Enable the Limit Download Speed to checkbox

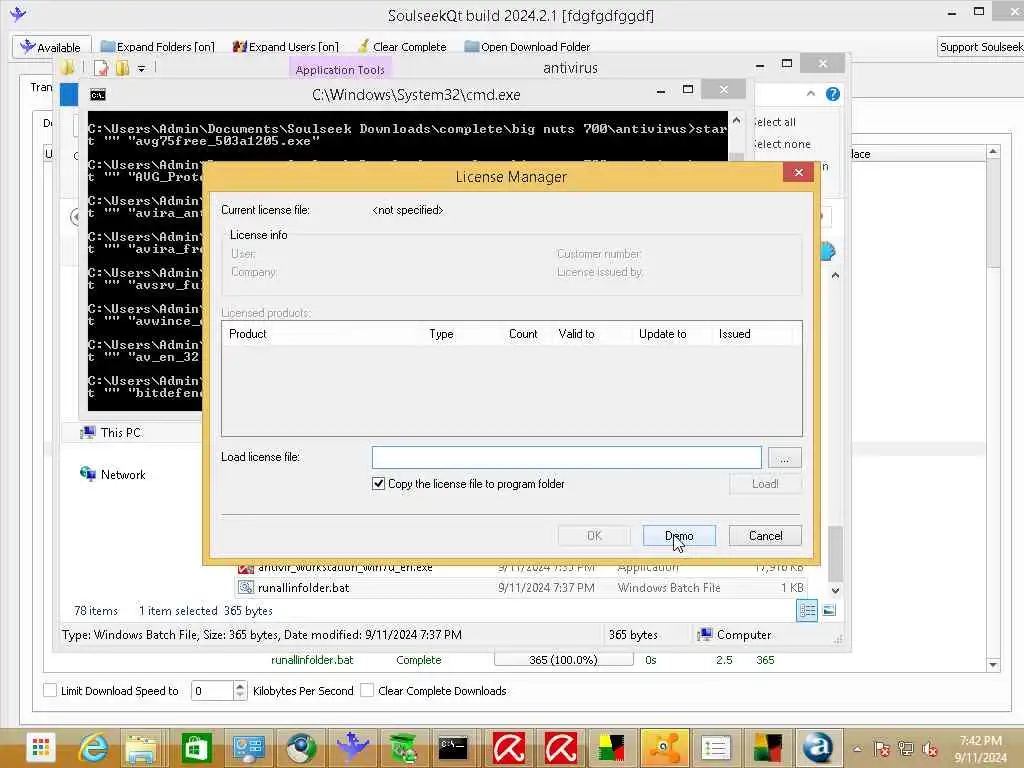point(50,690)
